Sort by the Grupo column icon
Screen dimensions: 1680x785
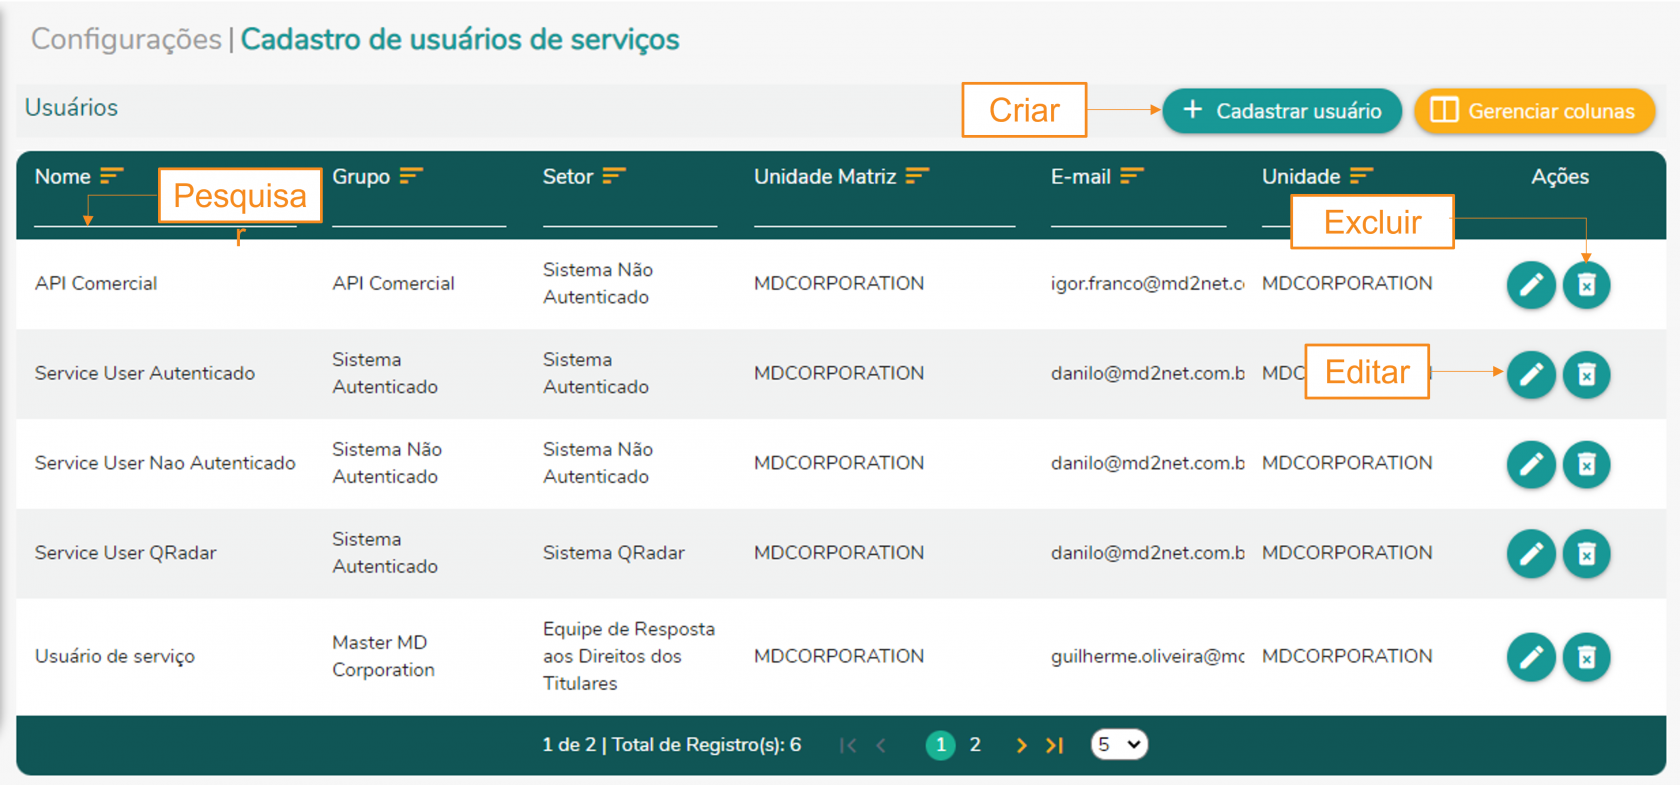tap(411, 176)
